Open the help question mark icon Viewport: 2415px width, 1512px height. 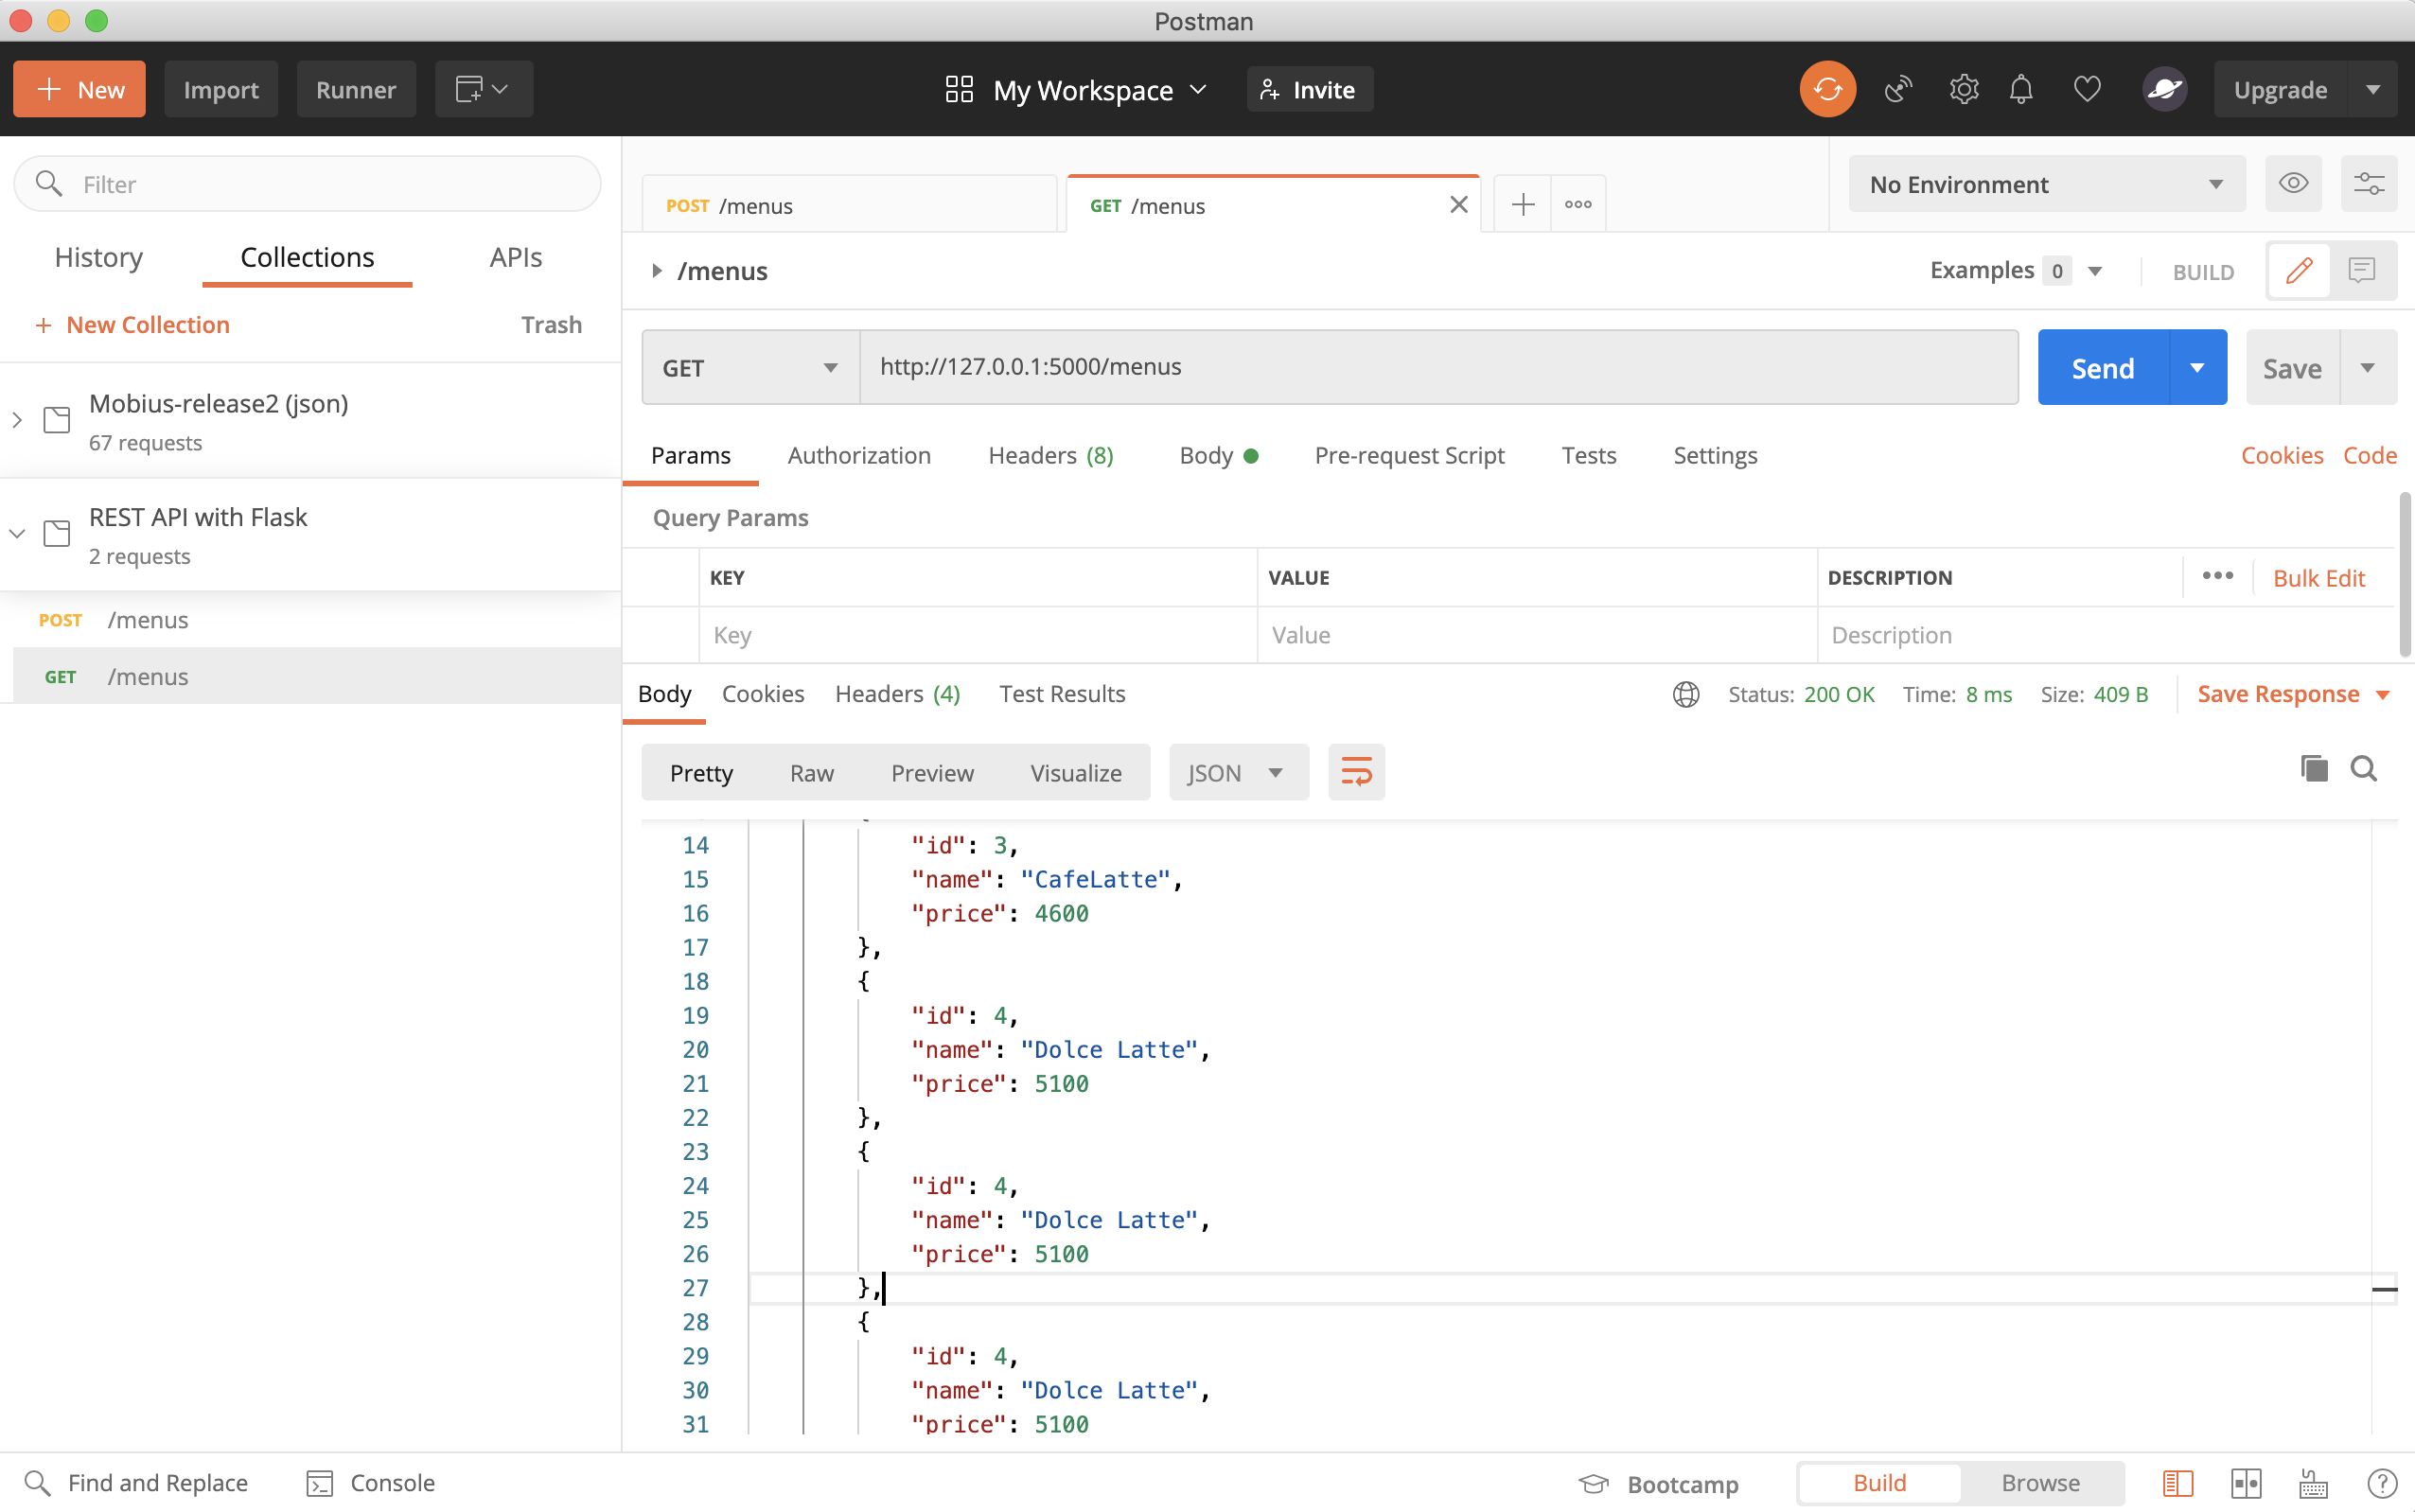pyautogui.click(x=2381, y=1482)
